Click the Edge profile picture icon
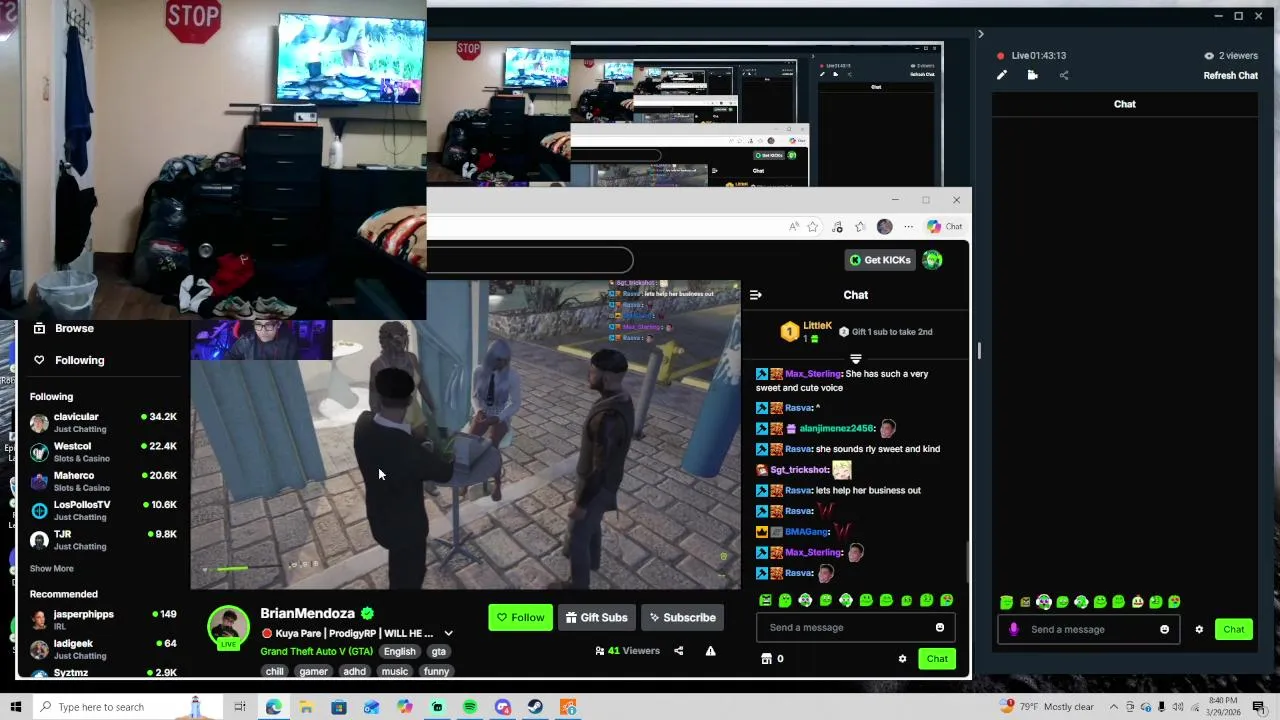Image resolution: width=1280 pixels, height=720 pixels. pyautogui.click(x=884, y=227)
